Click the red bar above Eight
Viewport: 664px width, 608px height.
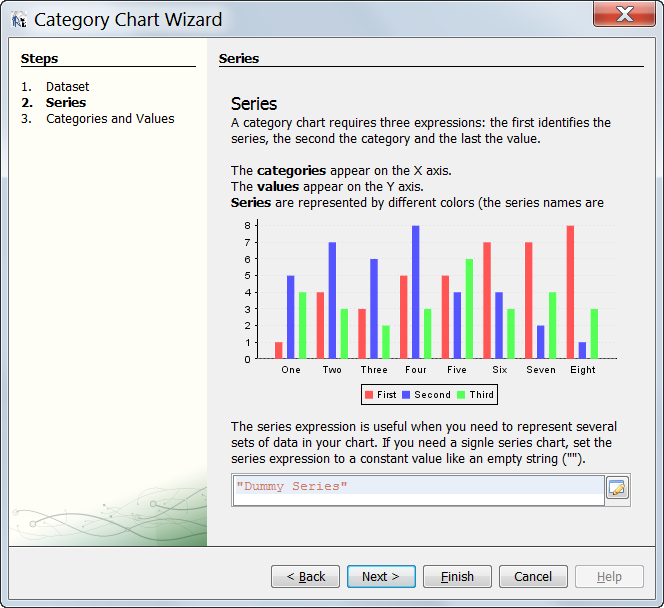pyautogui.click(x=570, y=292)
